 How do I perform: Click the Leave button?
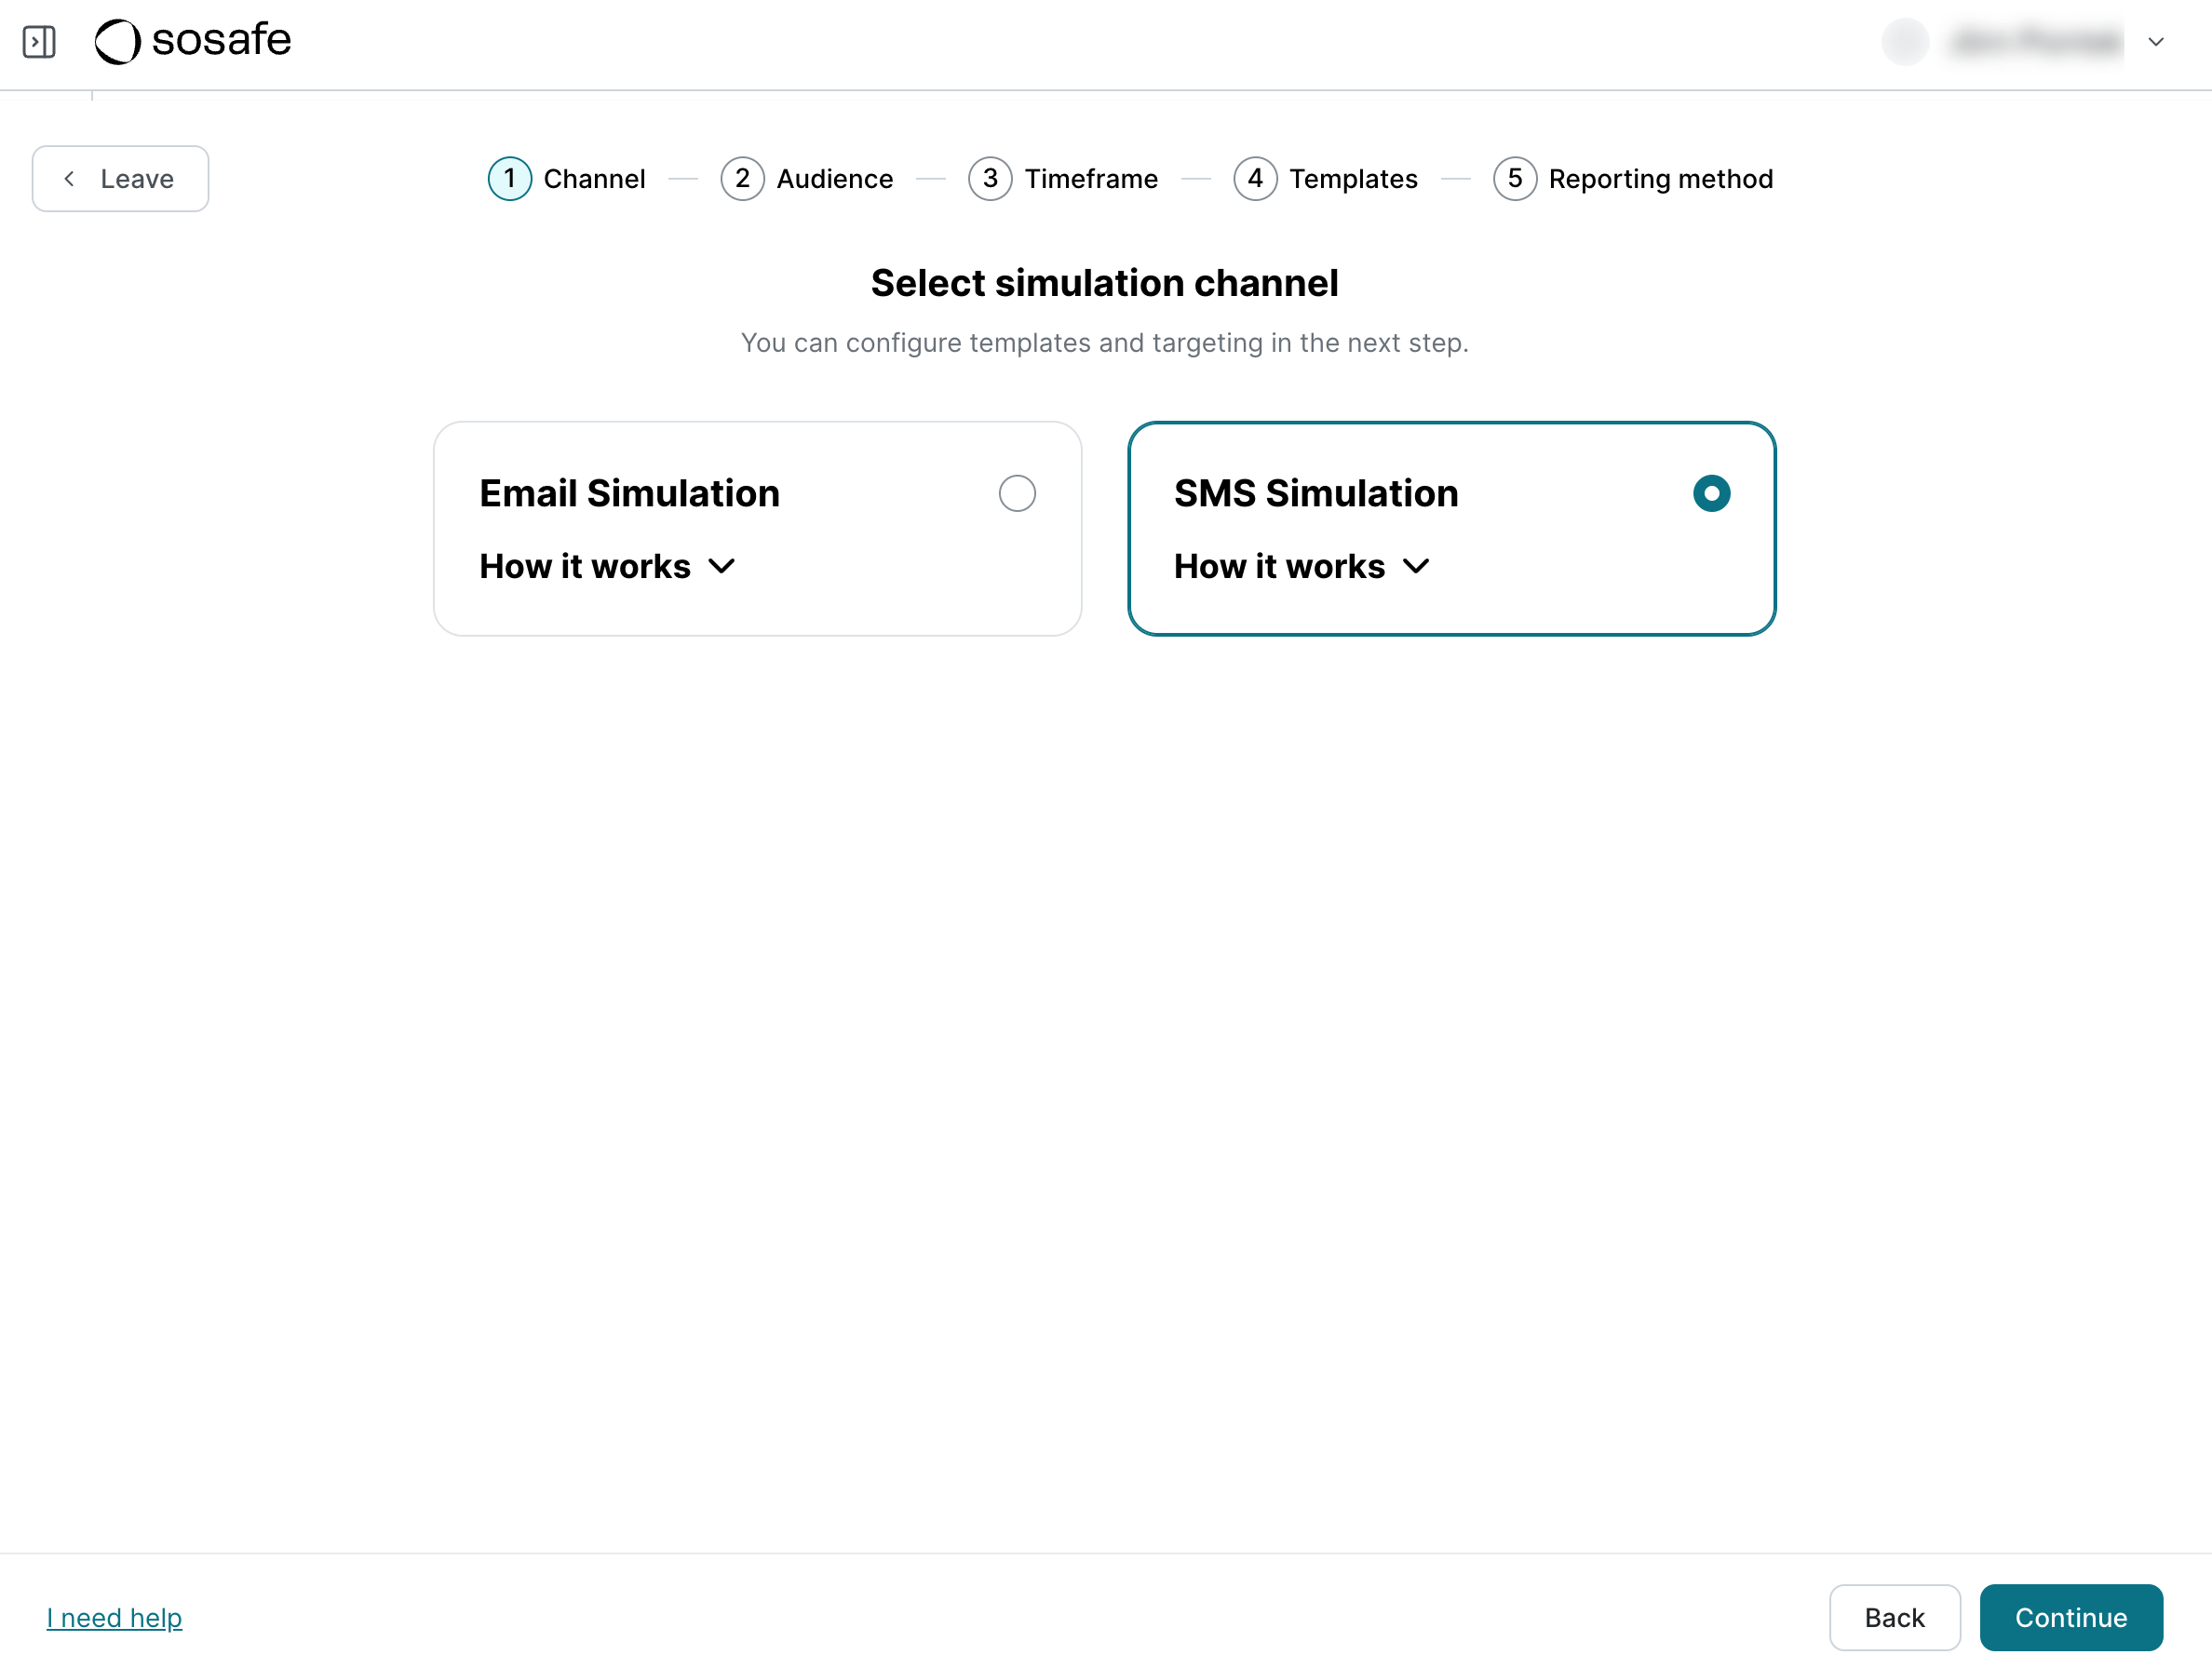(120, 179)
